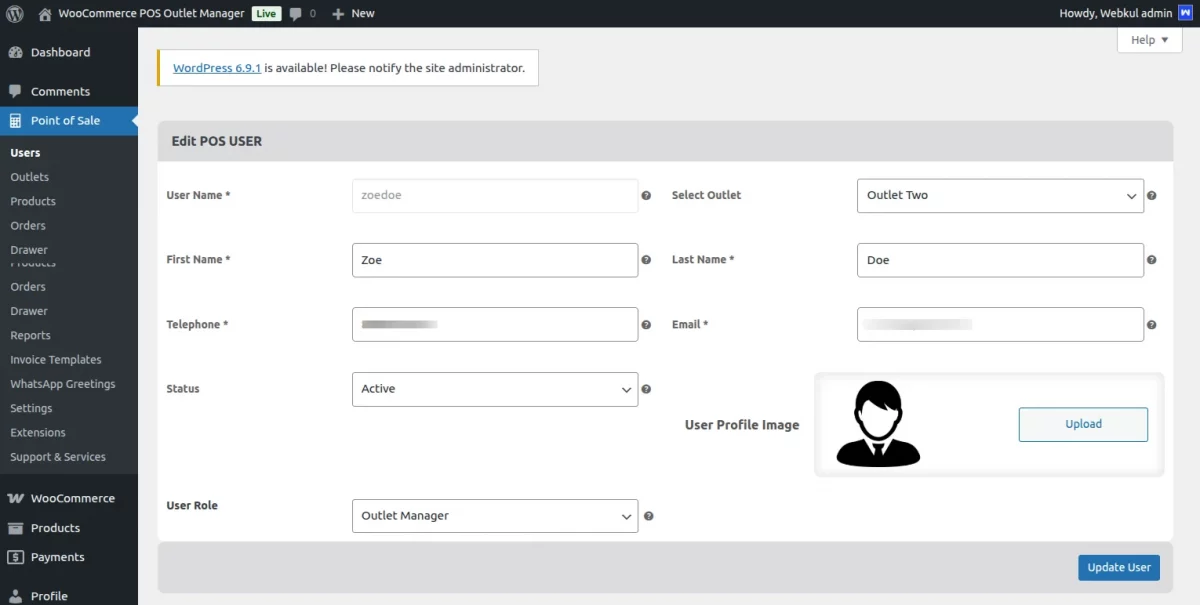Viewport: 1200px width, 605px height.
Task: Go to WooCommerce menu in sidebar
Action: coord(72,498)
